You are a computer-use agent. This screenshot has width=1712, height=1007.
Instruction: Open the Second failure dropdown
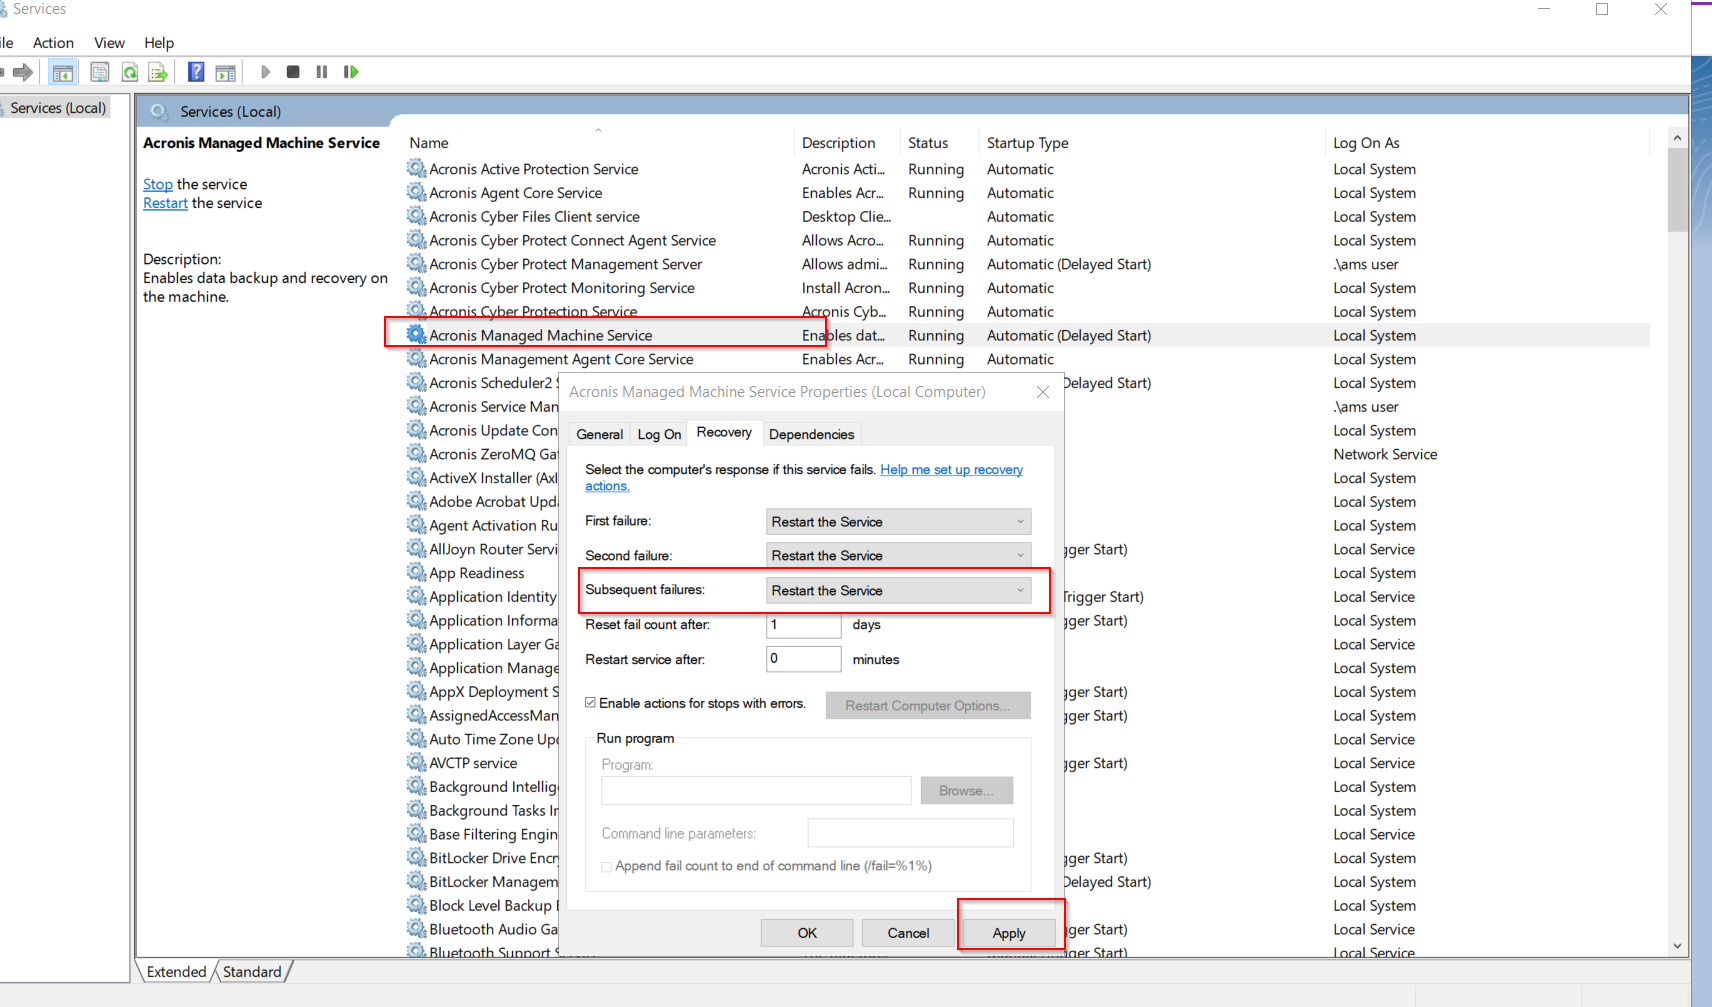coord(1018,554)
